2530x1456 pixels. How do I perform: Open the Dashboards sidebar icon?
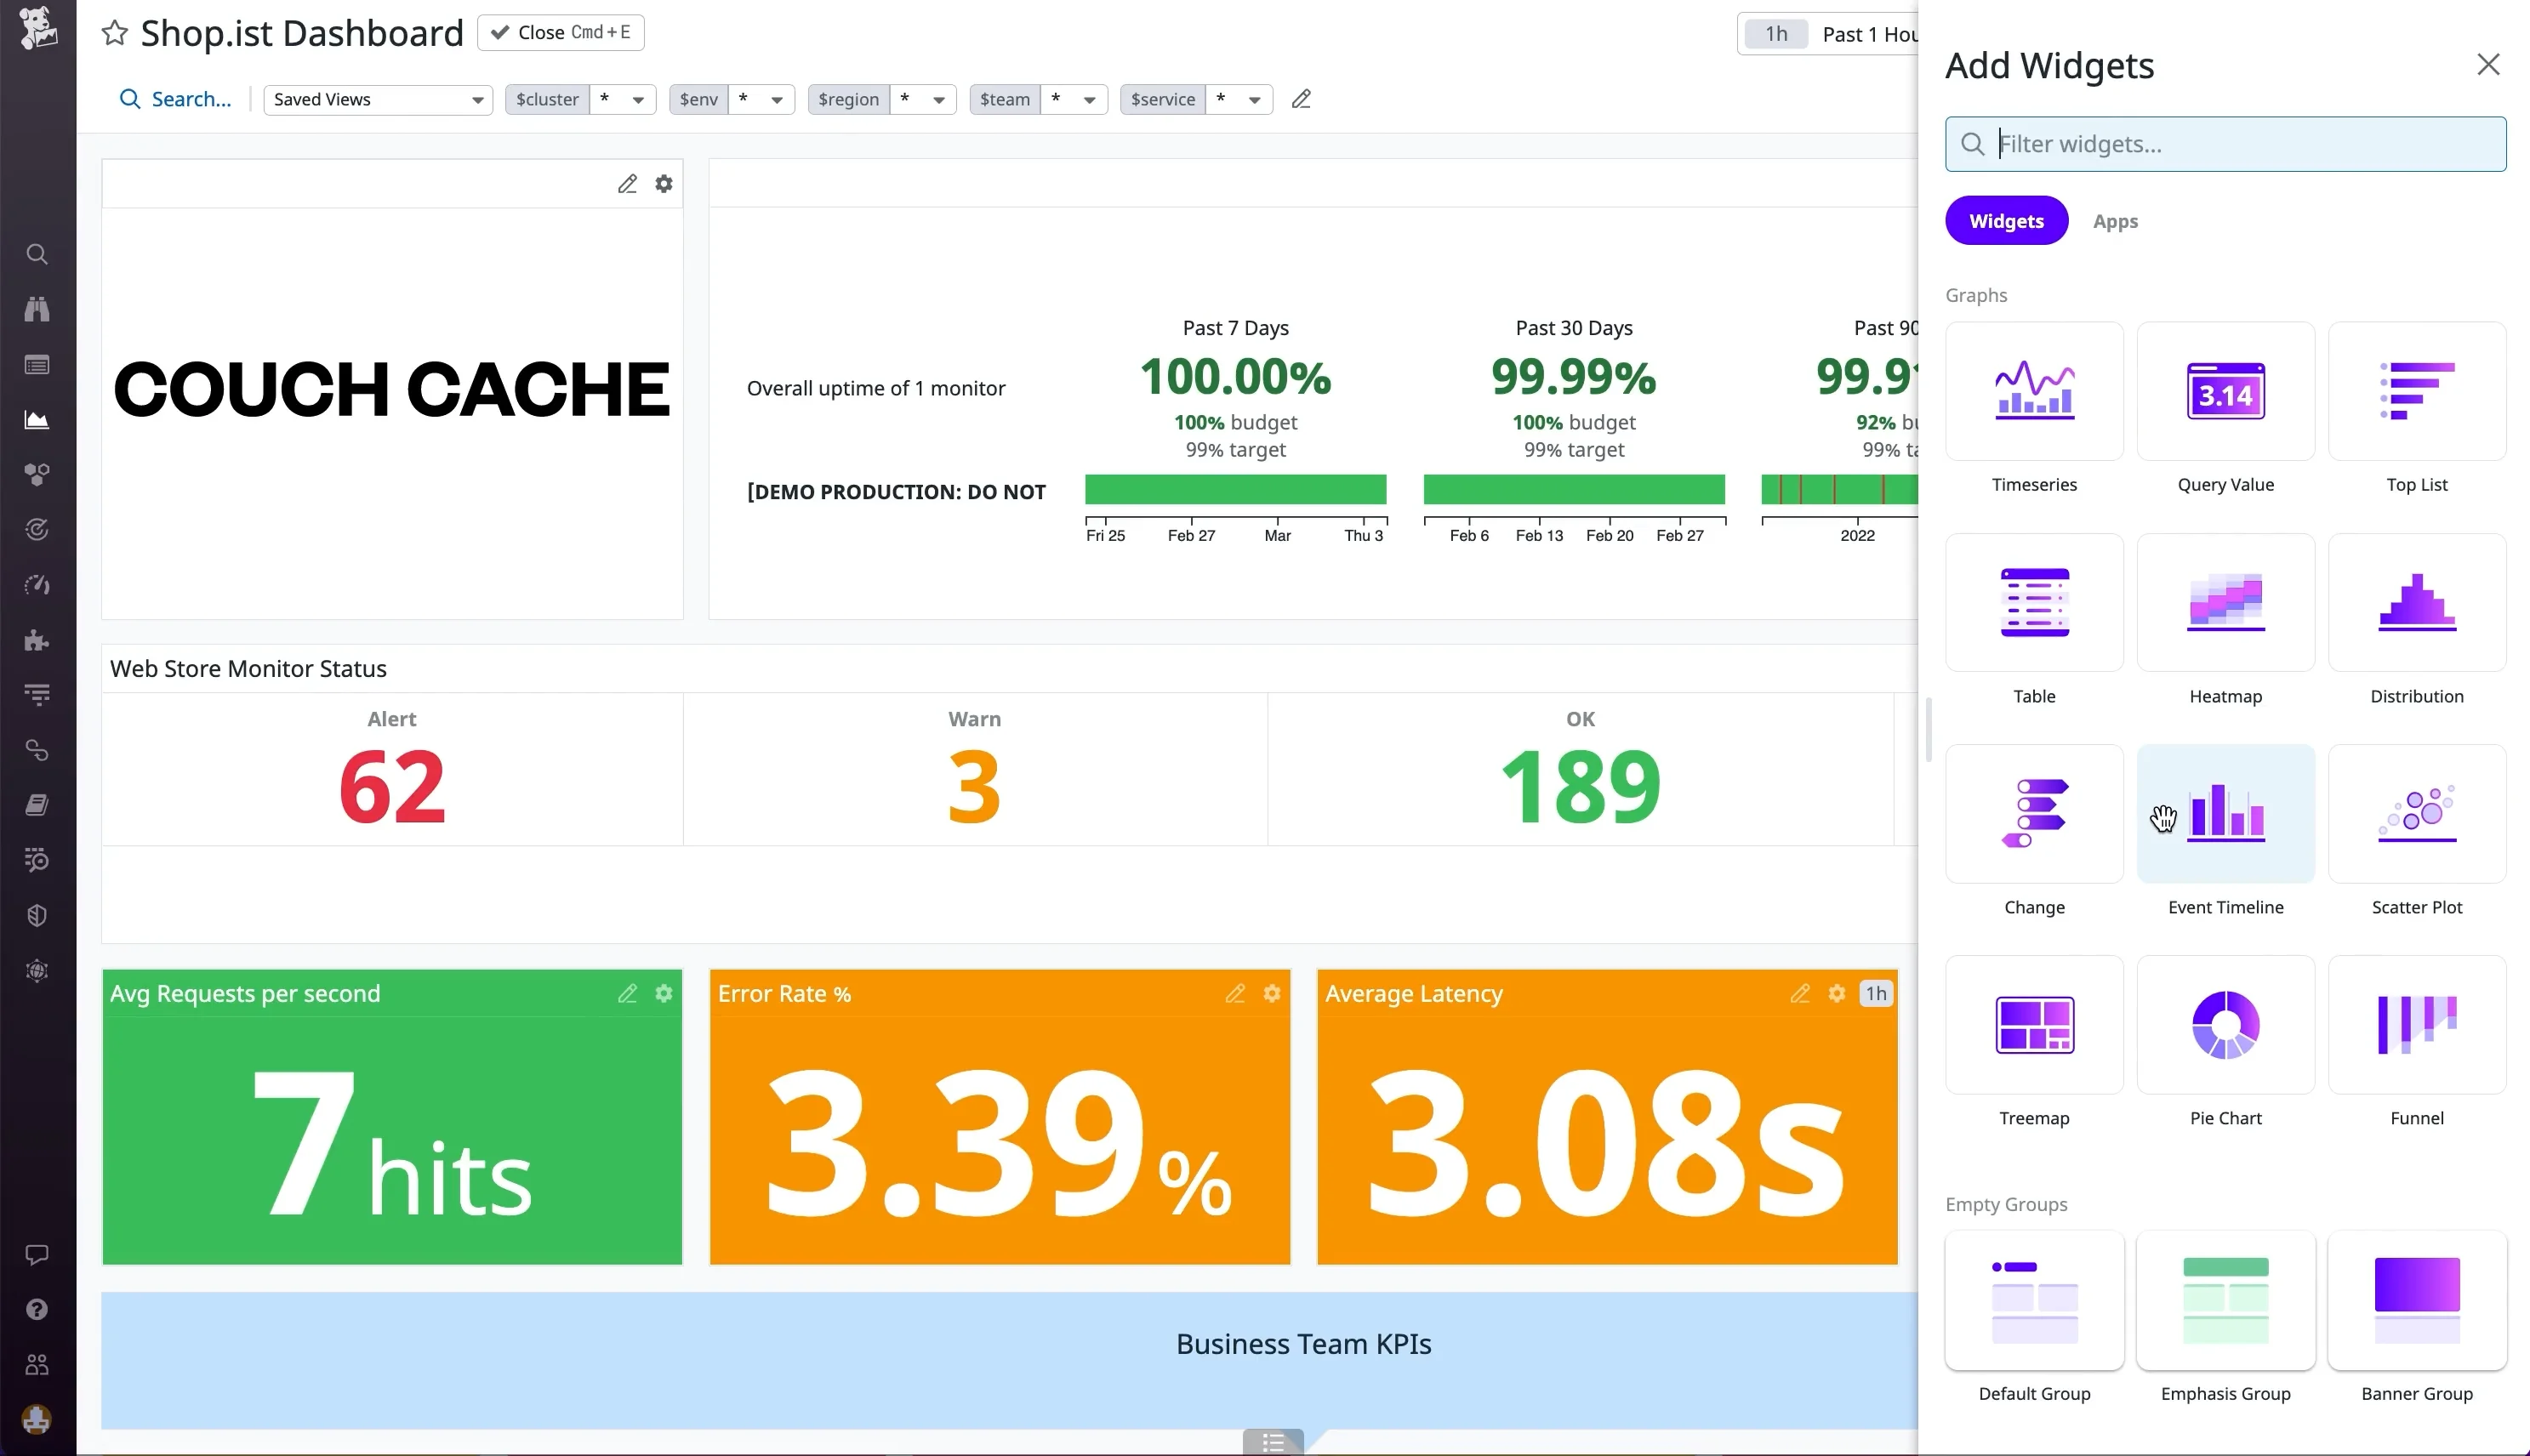click(x=37, y=420)
